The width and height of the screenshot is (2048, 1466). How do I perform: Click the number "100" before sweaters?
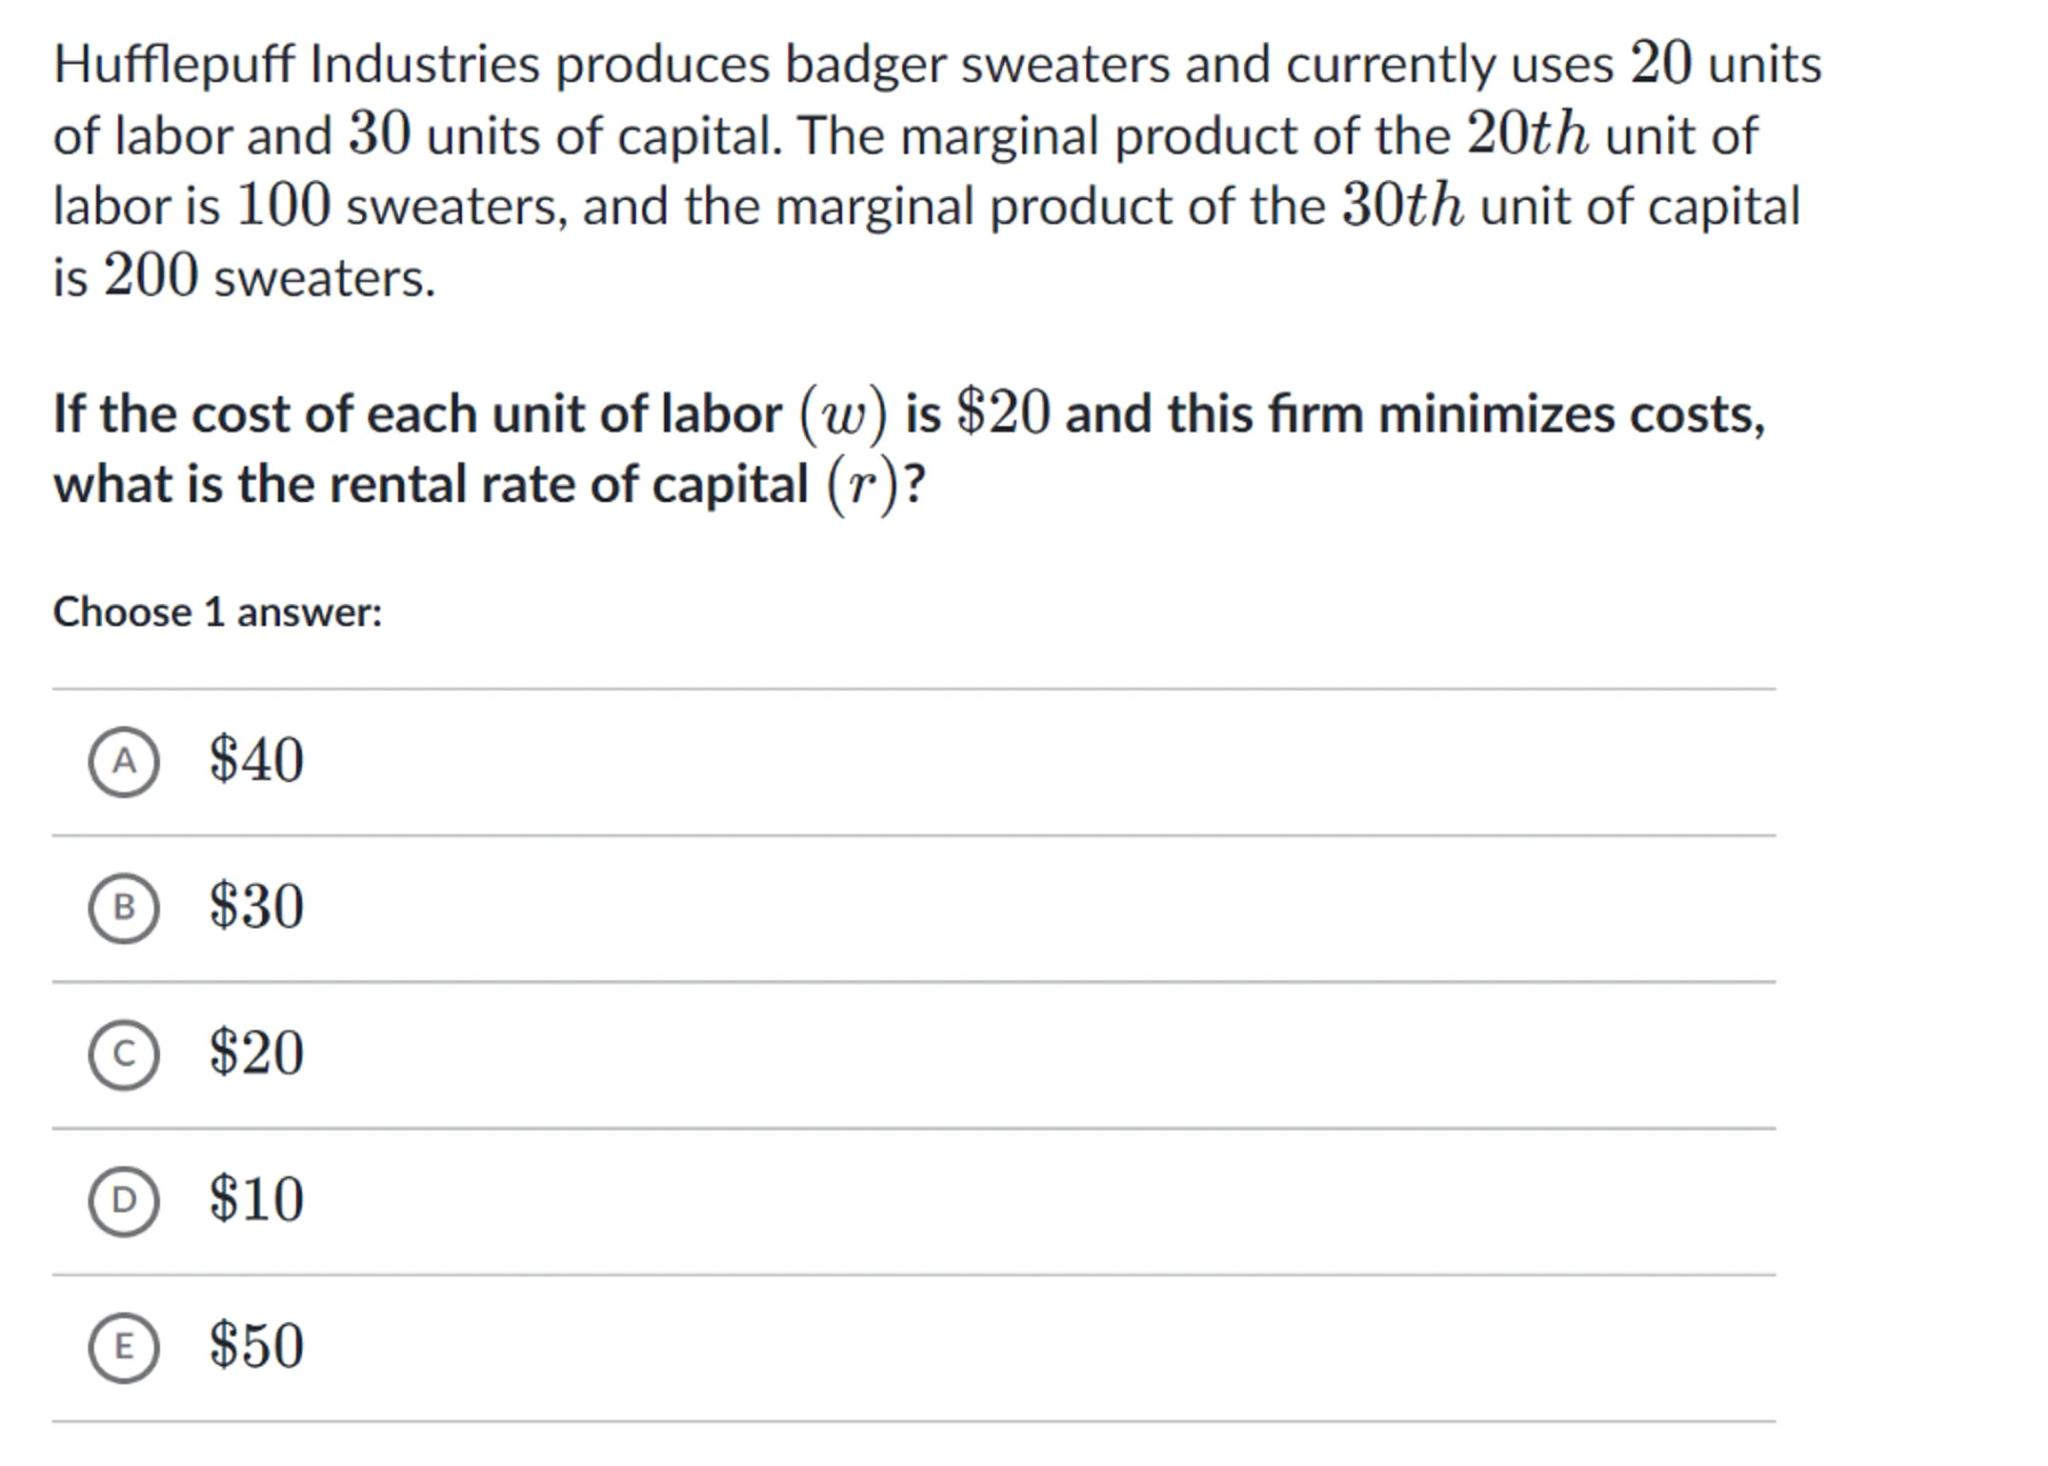(283, 206)
